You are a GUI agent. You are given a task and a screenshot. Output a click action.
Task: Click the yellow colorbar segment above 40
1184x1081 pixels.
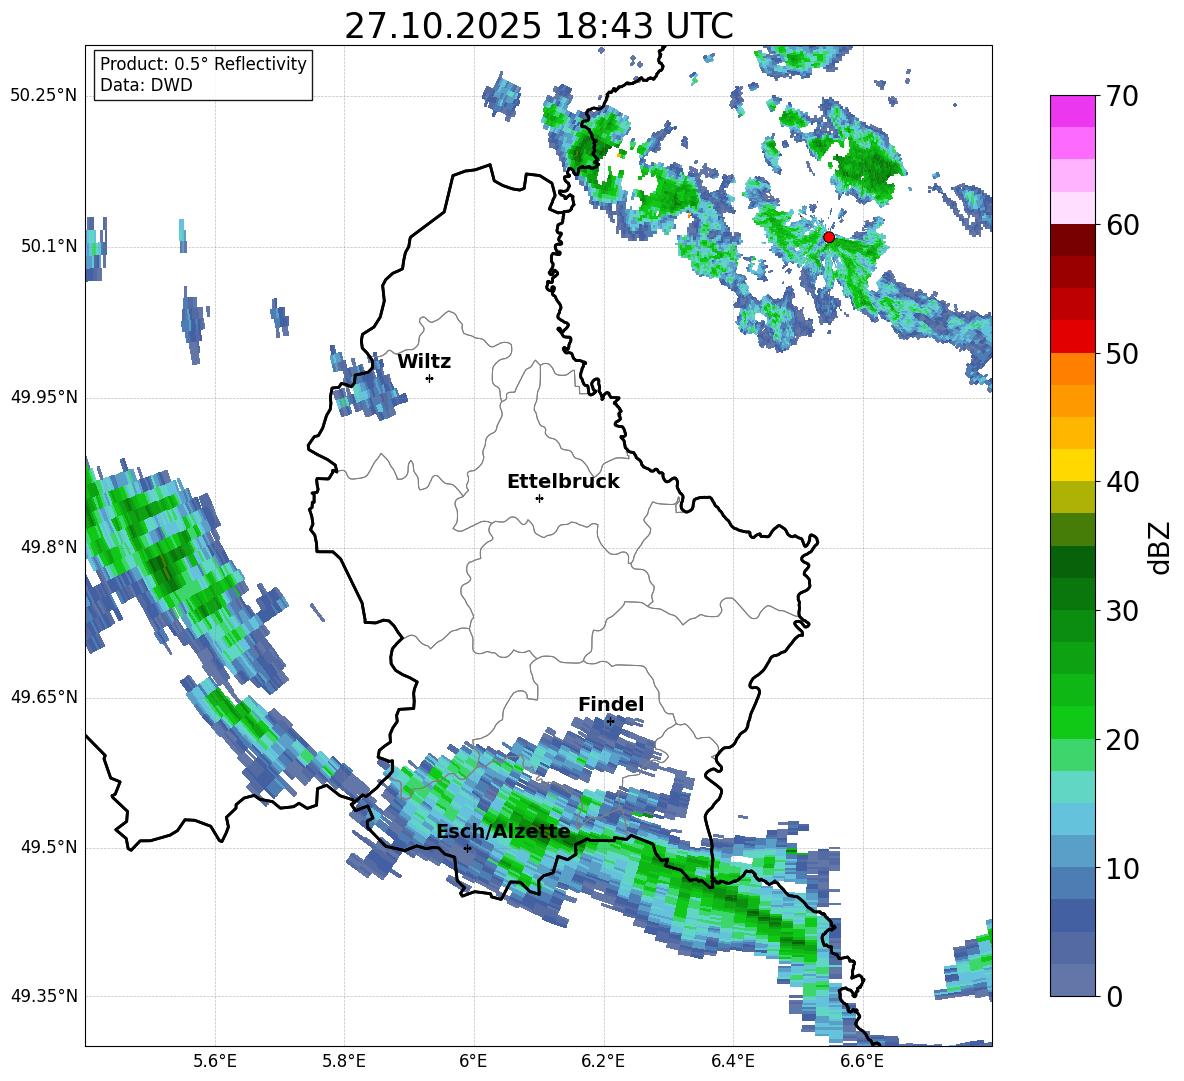pos(1072,465)
